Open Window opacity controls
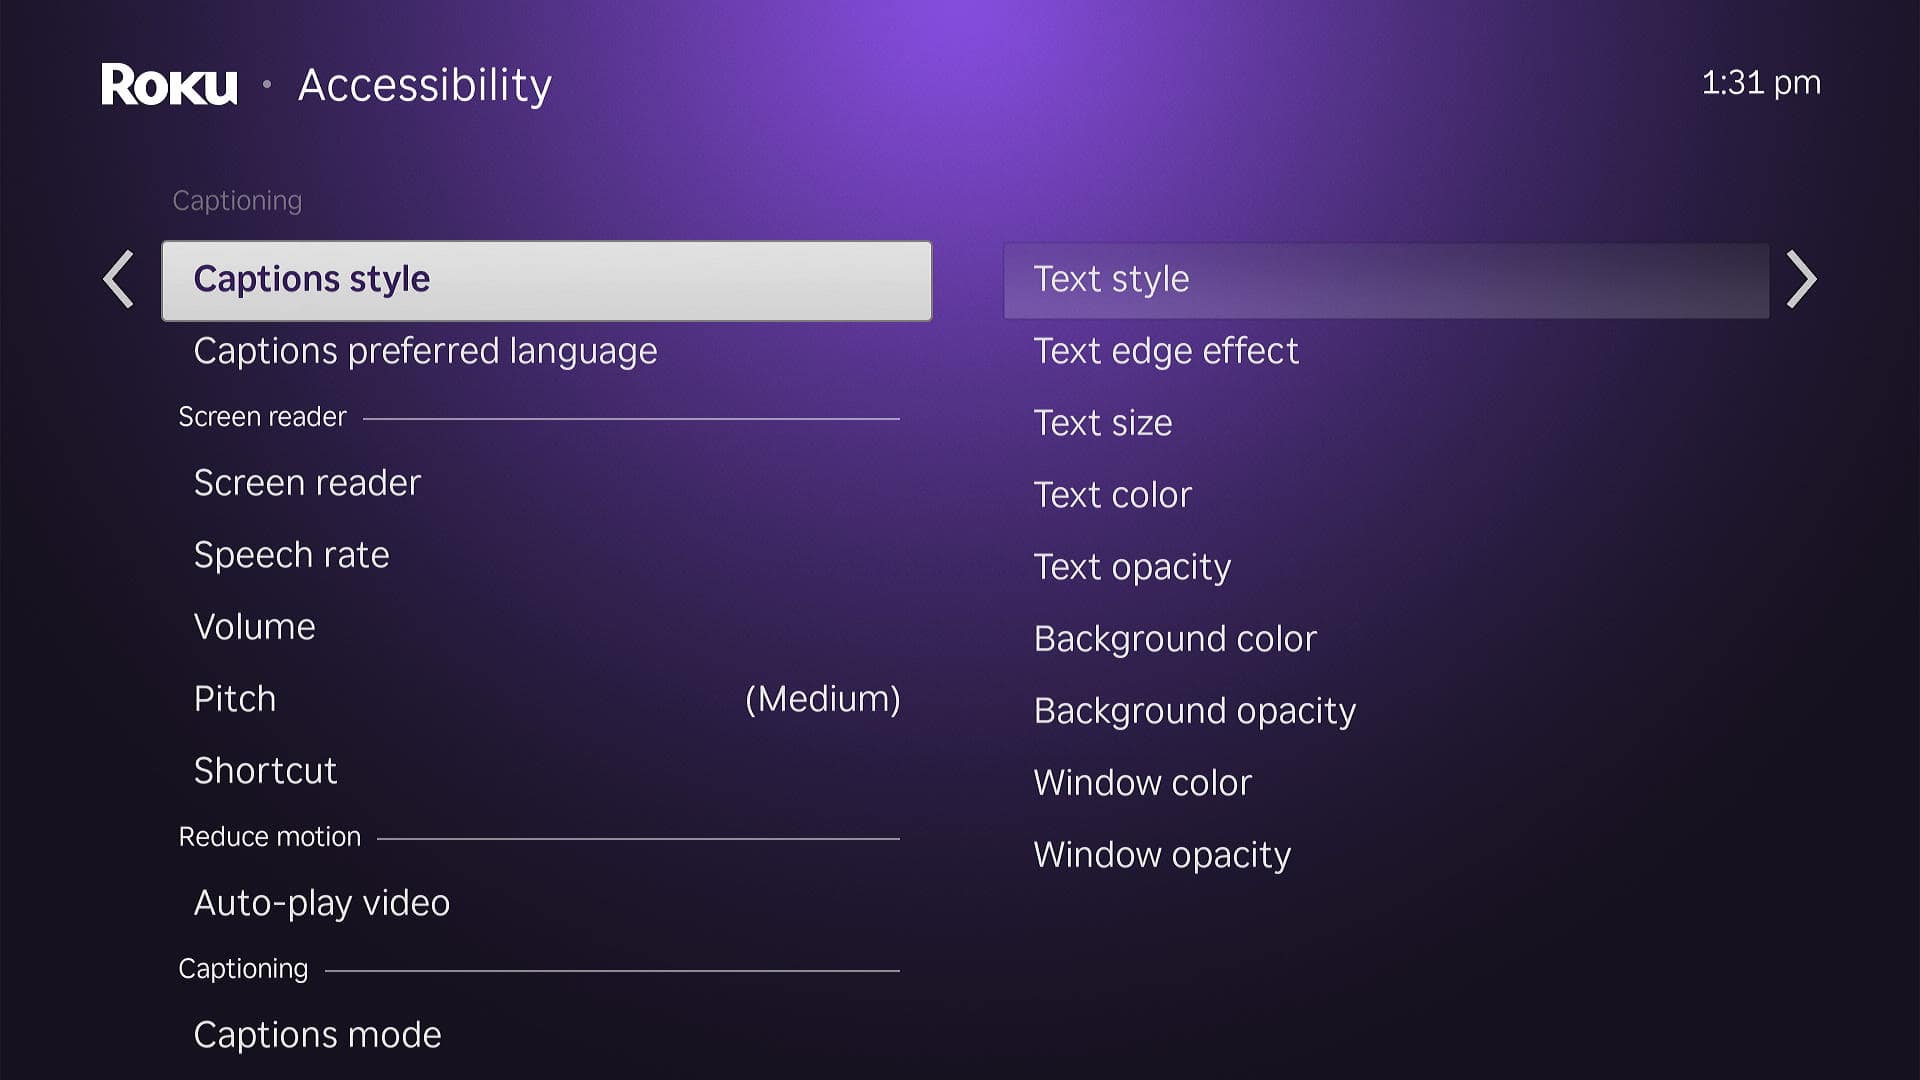Viewport: 1920px width, 1080px height. tap(1159, 853)
